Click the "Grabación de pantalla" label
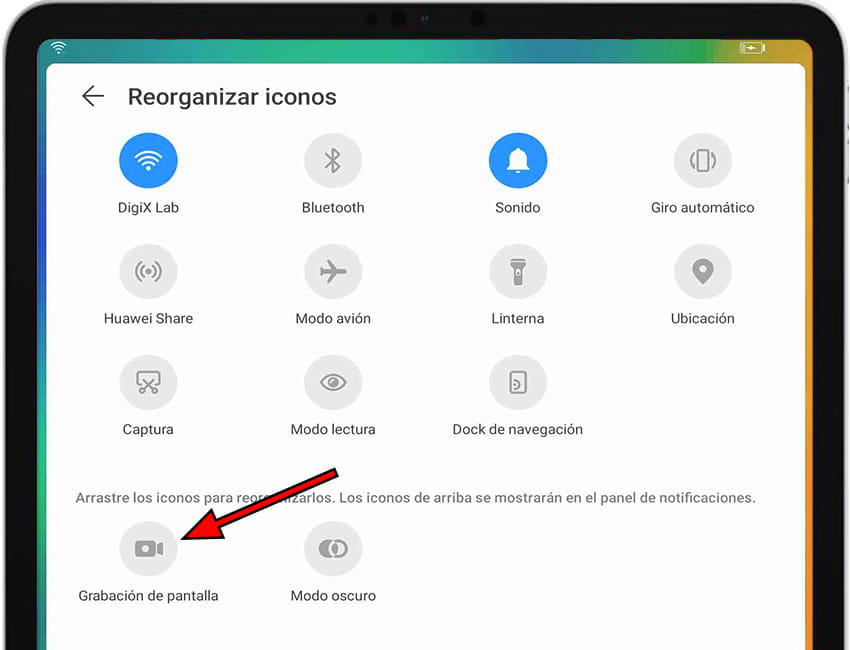The image size is (850, 650). (148, 596)
